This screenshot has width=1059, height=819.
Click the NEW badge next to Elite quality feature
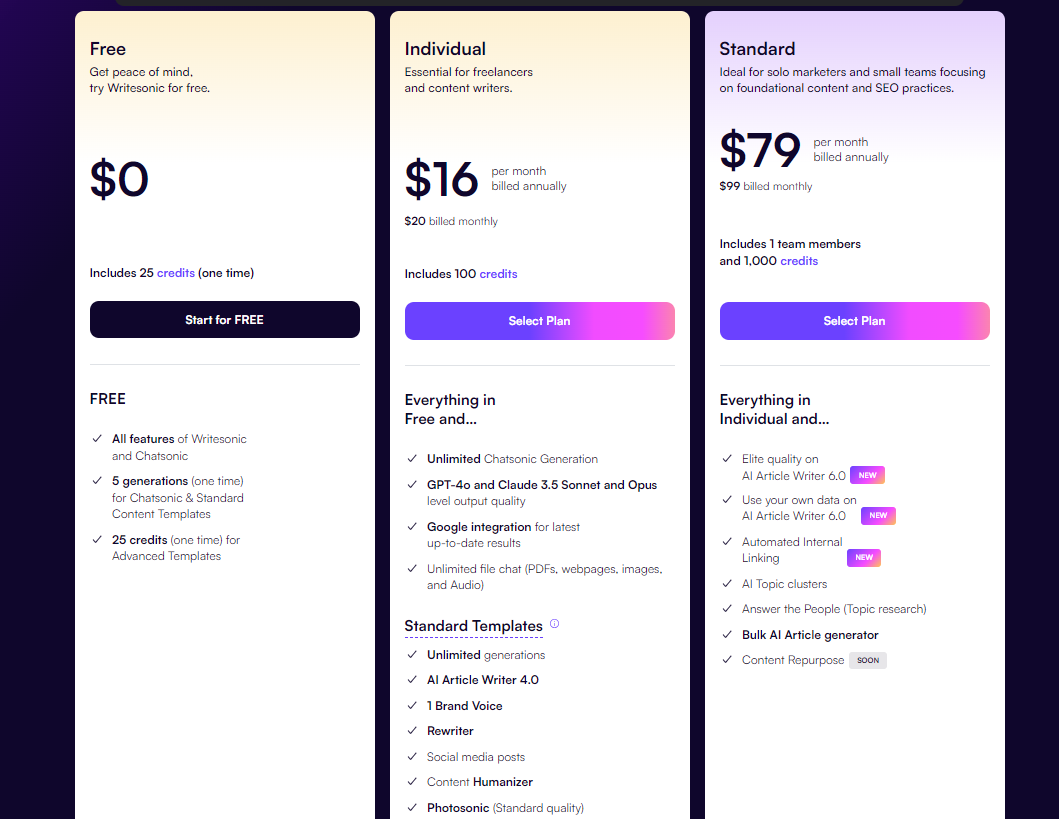click(866, 475)
